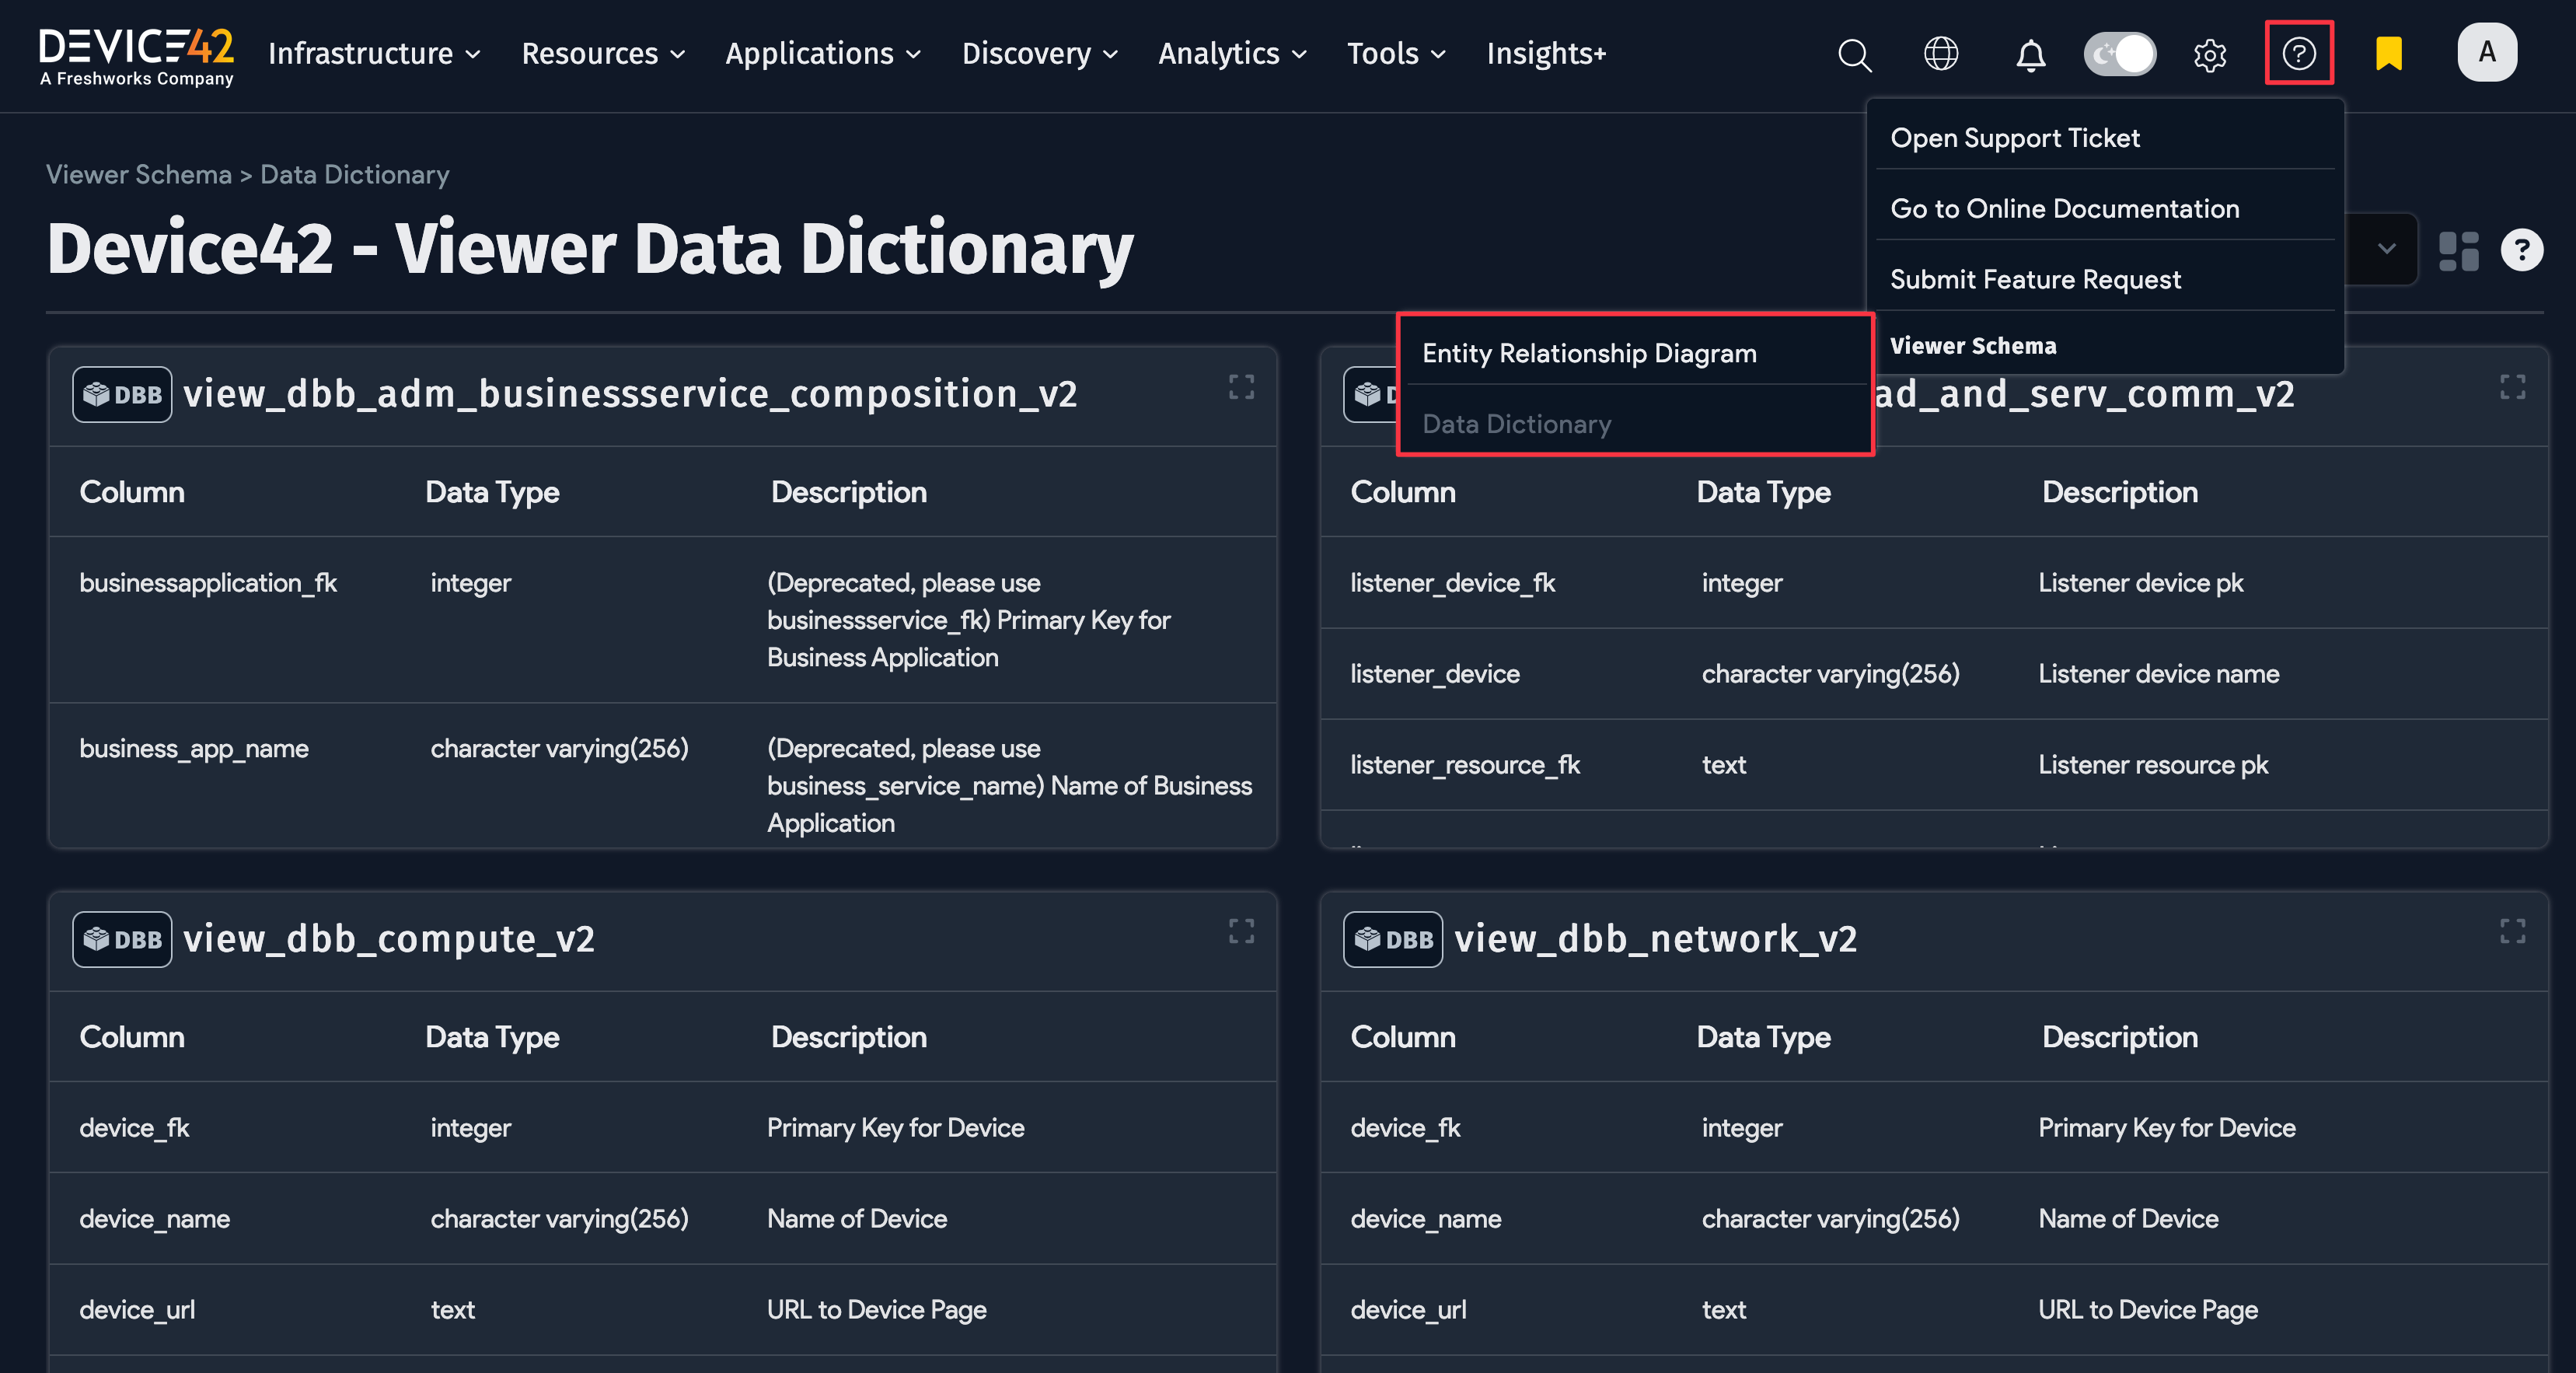The height and width of the screenshot is (1373, 2576).
Task: Expand view_dbb_network_v2 card to fullscreen
Action: coord(2512,932)
